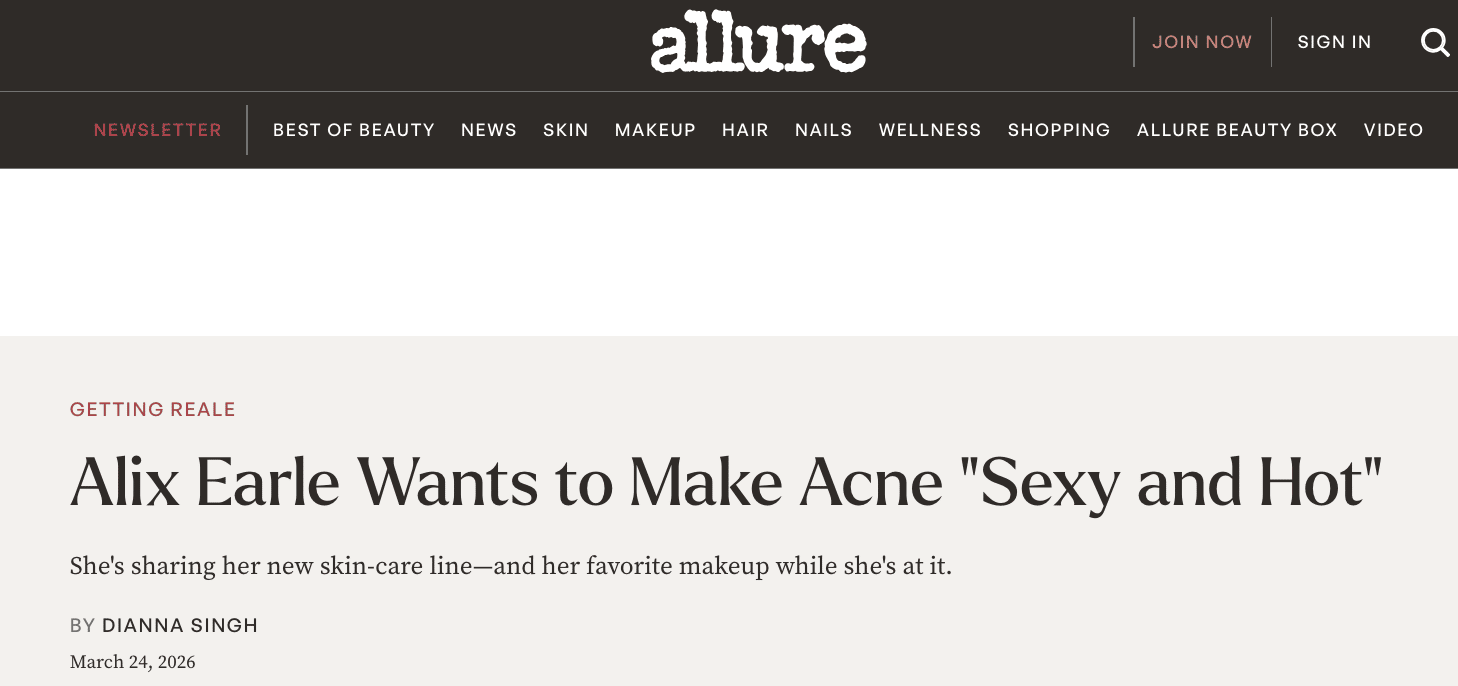This screenshot has height=686, width=1458.
Task: Open the Newsletter link
Action: [x=158, y=130]
